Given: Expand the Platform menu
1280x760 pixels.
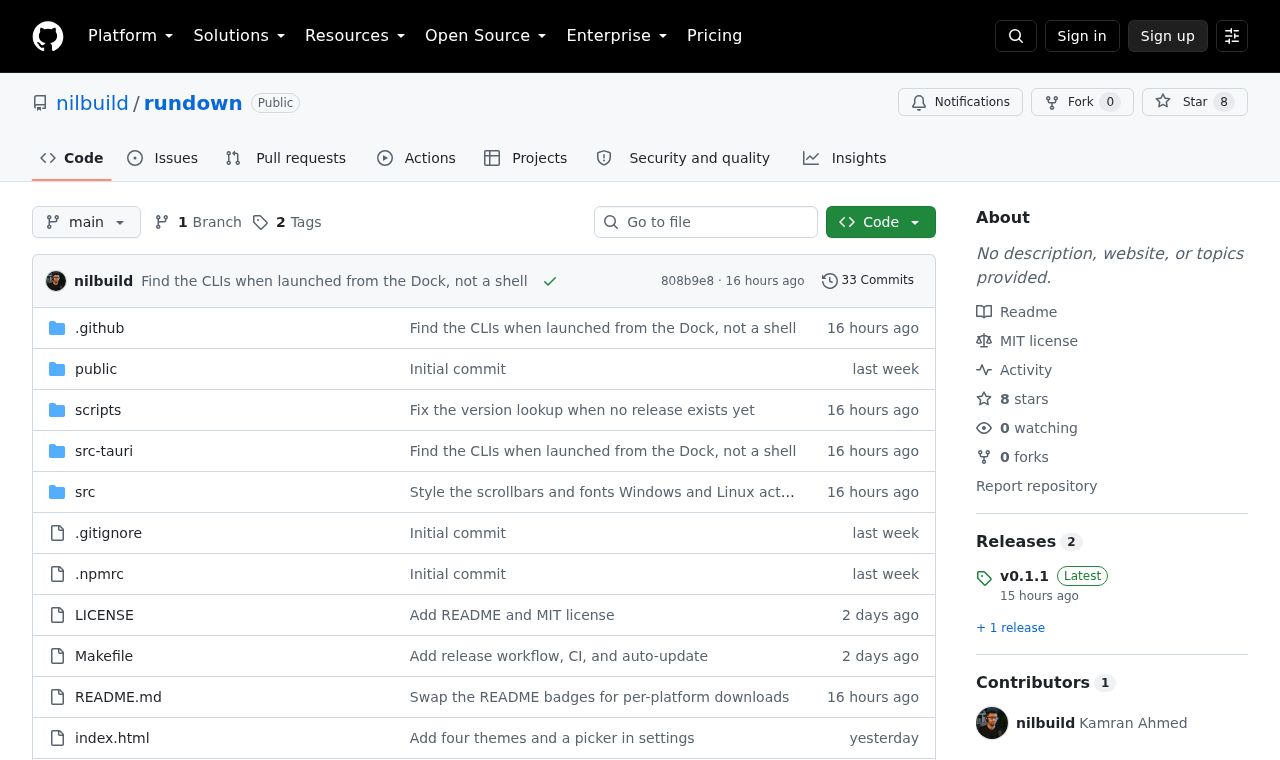Looking at the screenshot, I should (x=131, y=36).
